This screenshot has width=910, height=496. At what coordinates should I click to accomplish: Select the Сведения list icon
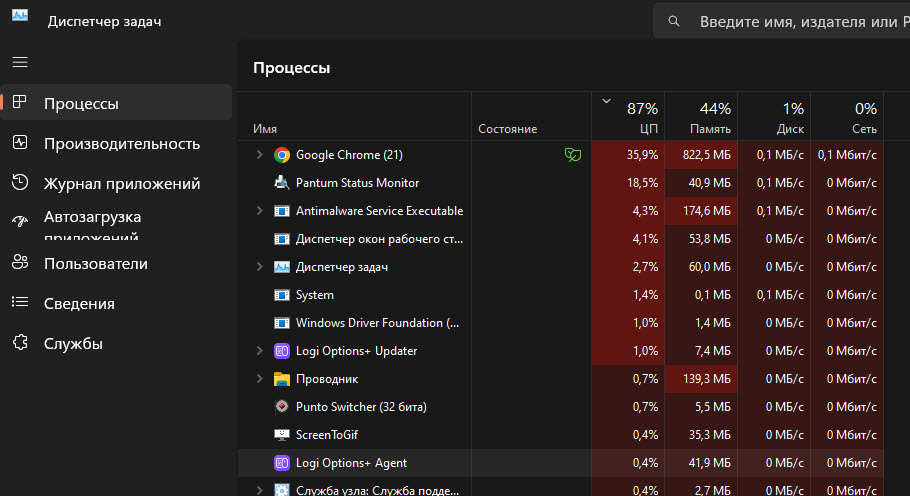coord(20,302)
